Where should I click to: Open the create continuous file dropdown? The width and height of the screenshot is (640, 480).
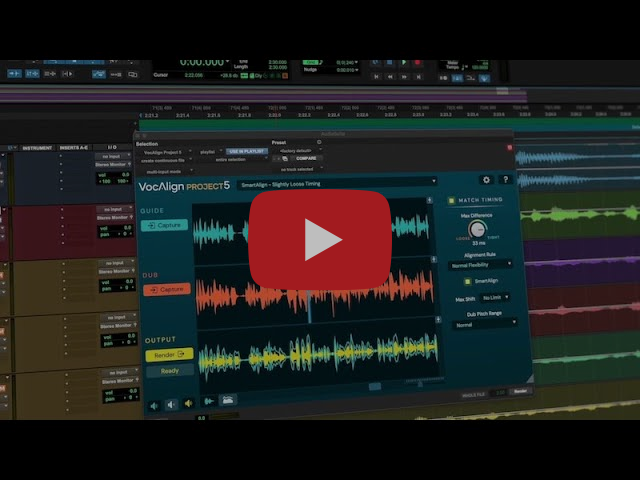tap(166, 161)
